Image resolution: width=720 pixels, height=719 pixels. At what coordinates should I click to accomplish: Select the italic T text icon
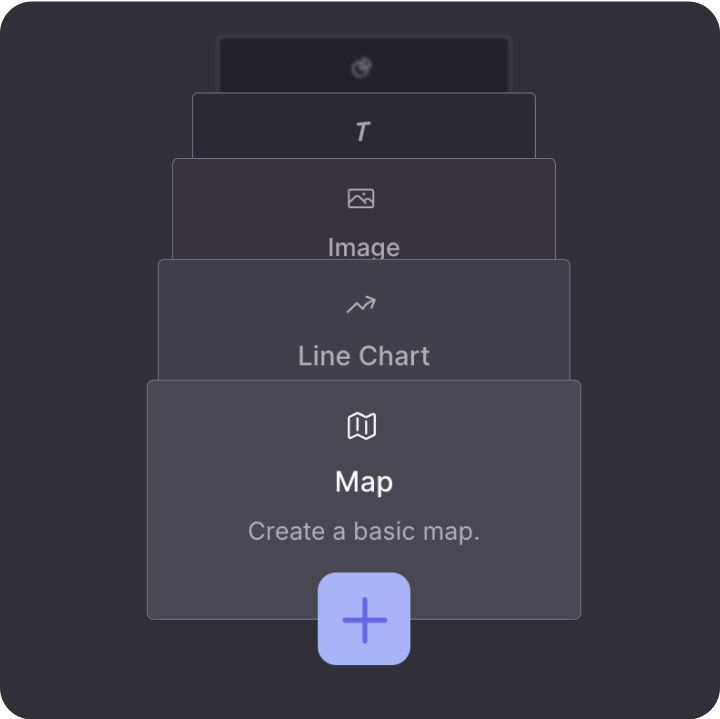click(x=362, y=131)
